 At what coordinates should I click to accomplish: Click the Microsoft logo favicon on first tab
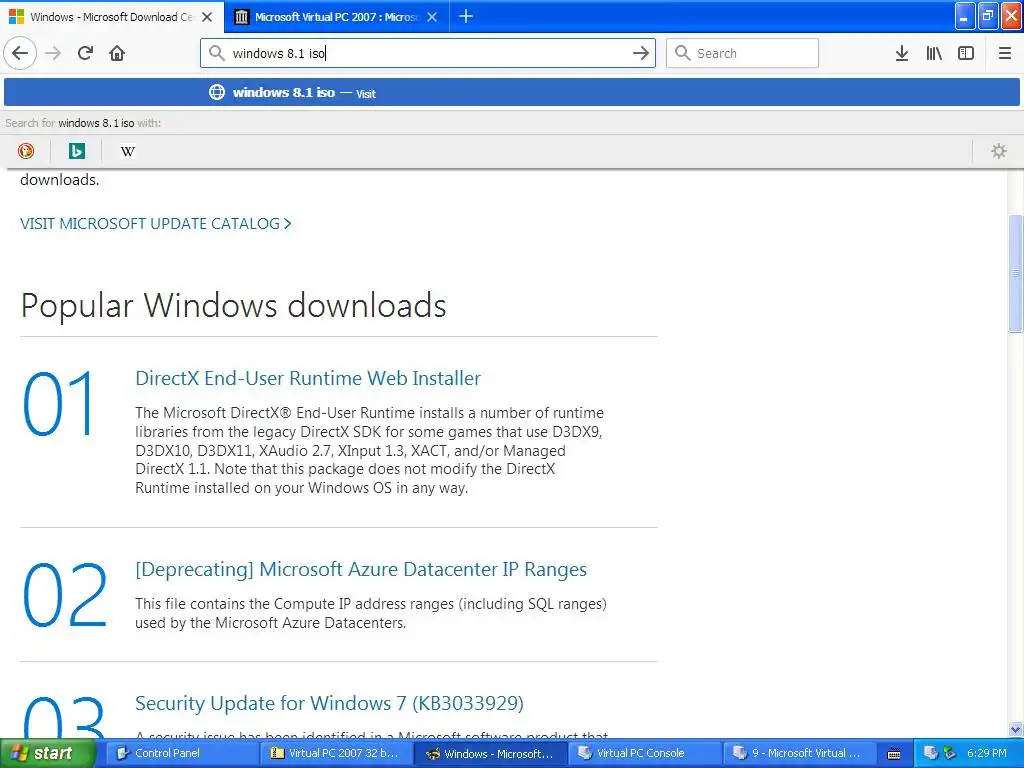tap(16, 17)
